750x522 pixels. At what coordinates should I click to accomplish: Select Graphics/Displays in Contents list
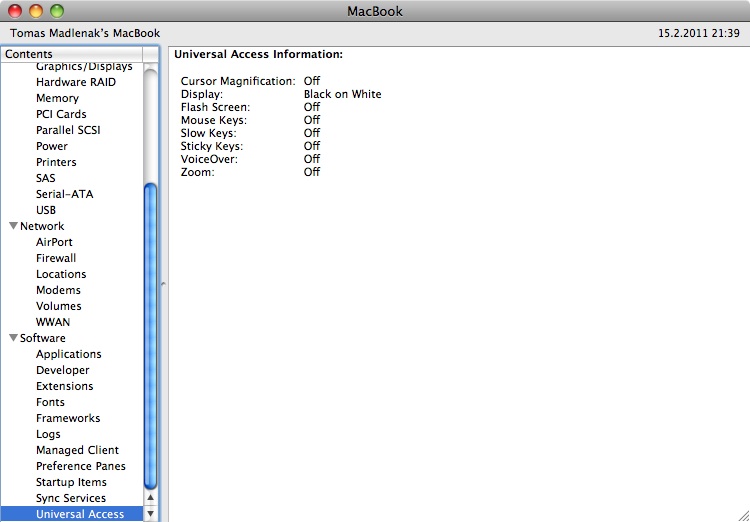click(x=84, y=67)
